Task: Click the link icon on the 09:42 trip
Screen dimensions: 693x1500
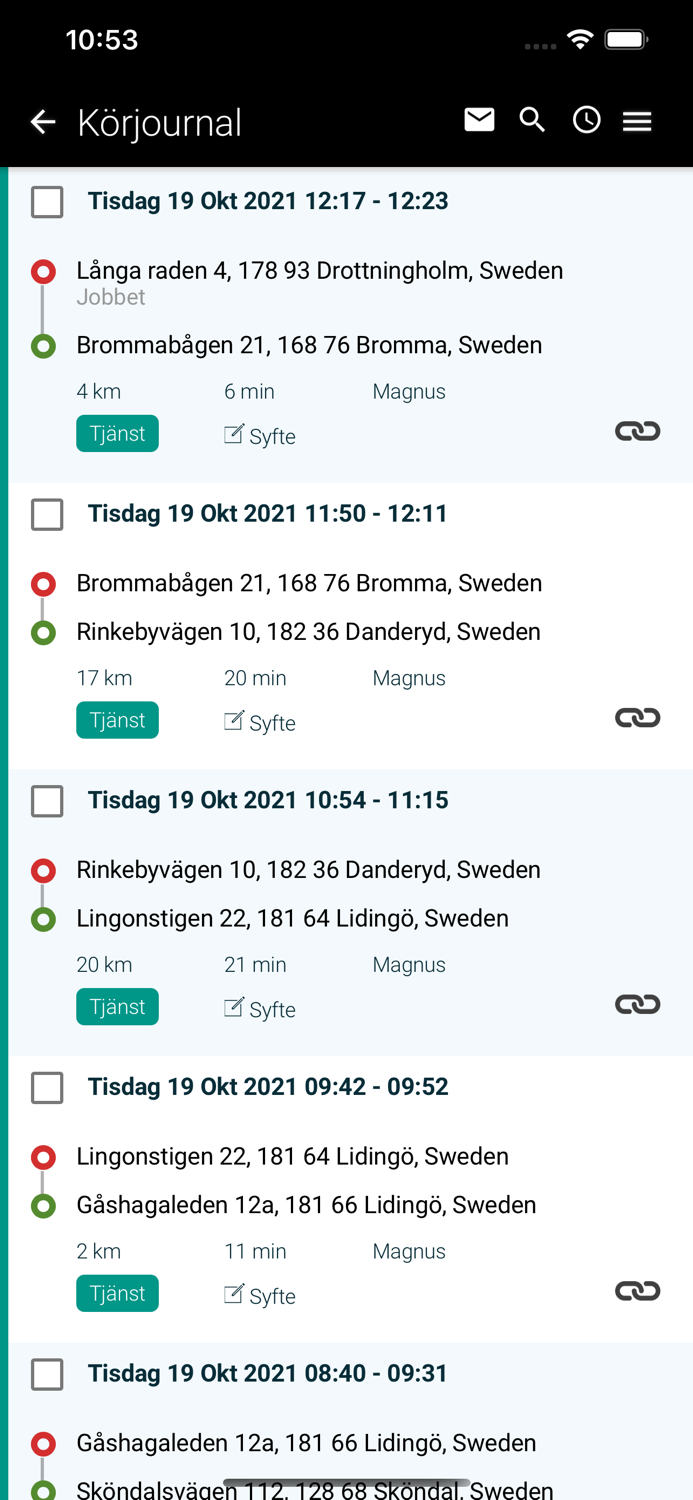Action: pyautogui.click(x=638, y=1290)
